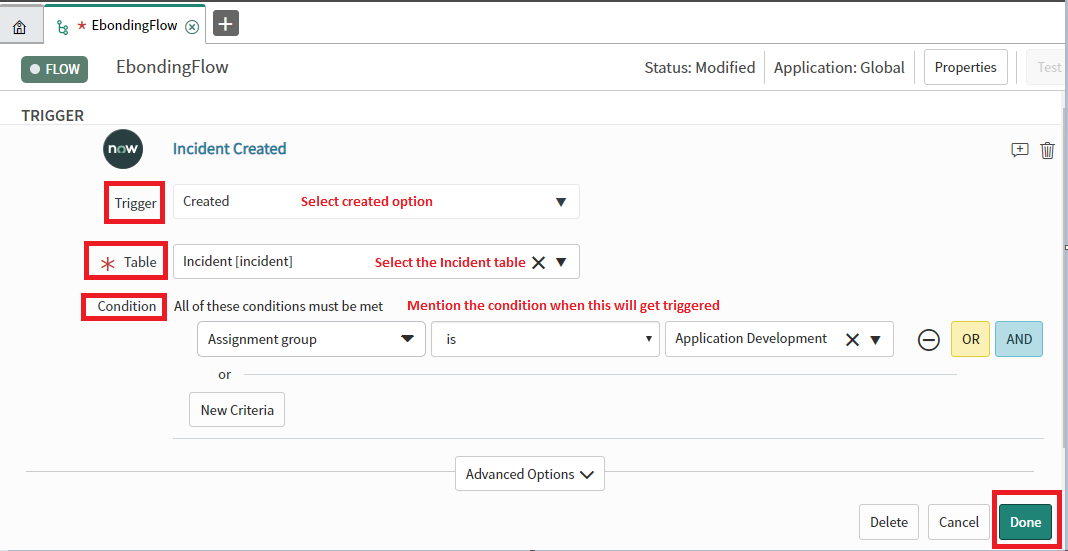This screenshot has height=551, width=1068.
Task: Open the Trigger type dropdown showing Created
Action: pos(376,202)
